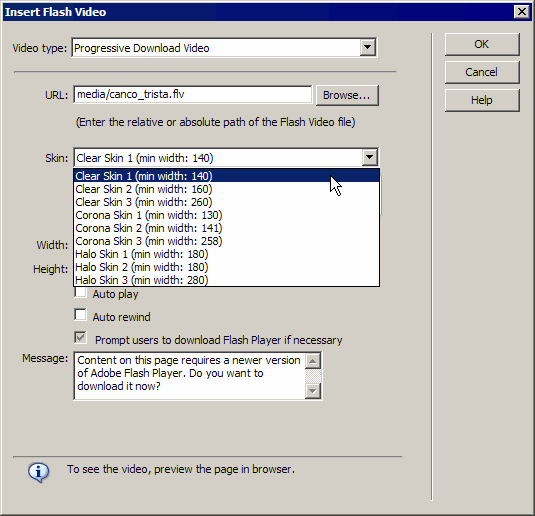Enable the Auto play checkbox
This screenshot has width=535, height=516.
81,292
